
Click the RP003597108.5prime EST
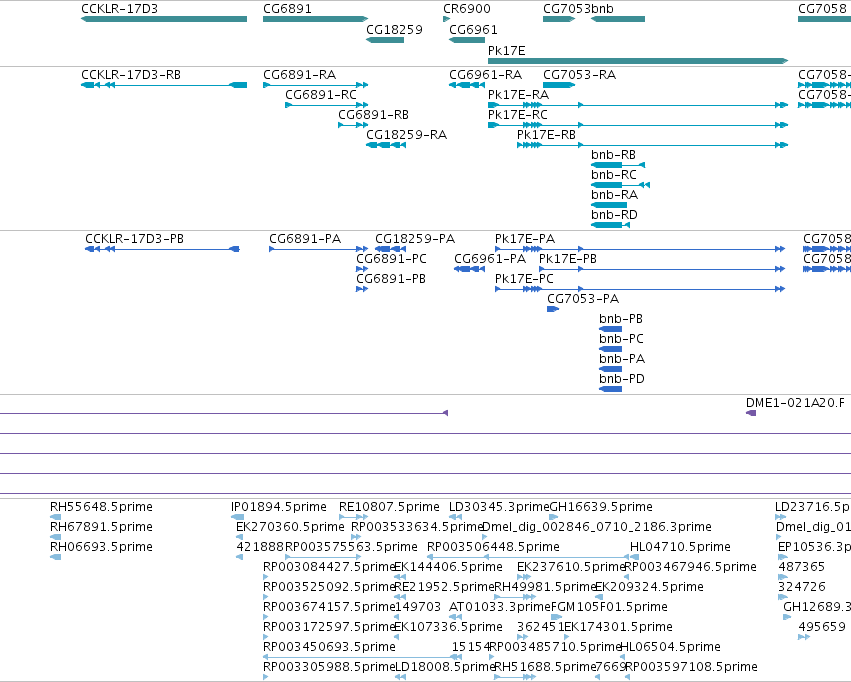point(628,677)
